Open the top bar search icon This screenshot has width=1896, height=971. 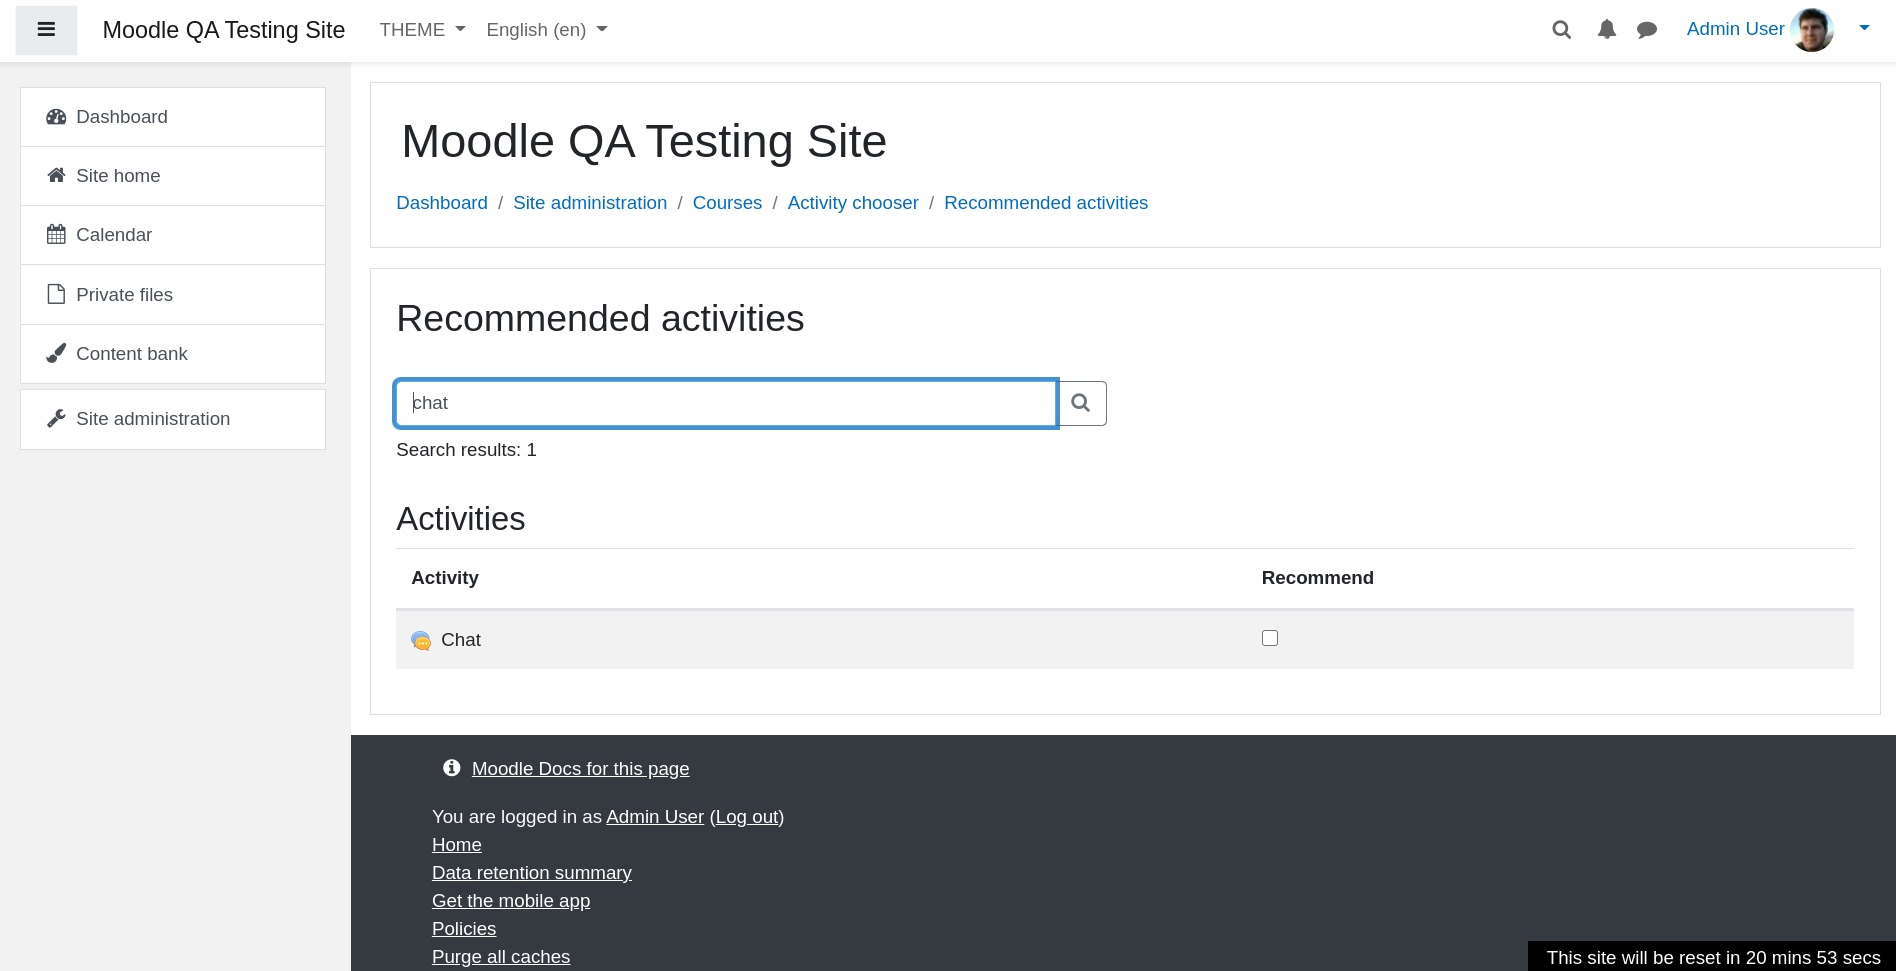tap(1561, 30)
